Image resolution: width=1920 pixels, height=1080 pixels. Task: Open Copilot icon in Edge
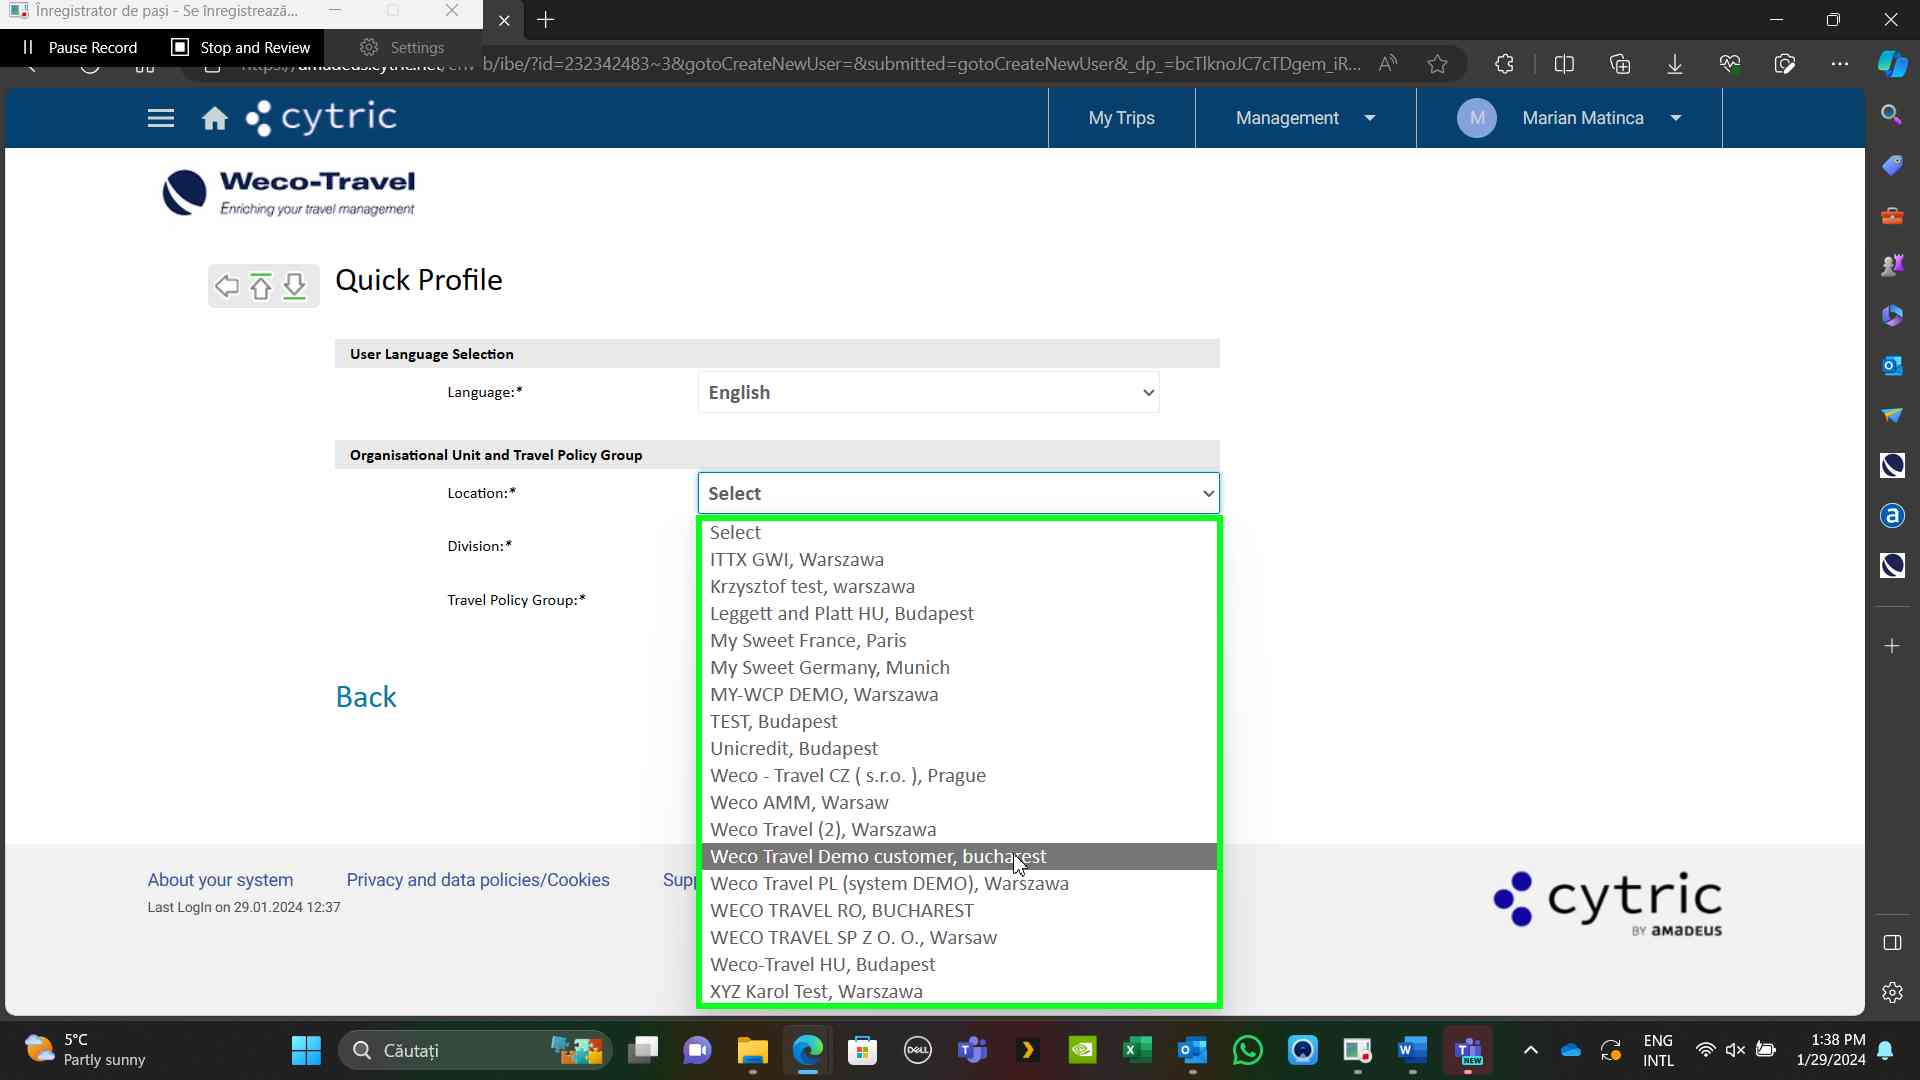pos(1891,64)
